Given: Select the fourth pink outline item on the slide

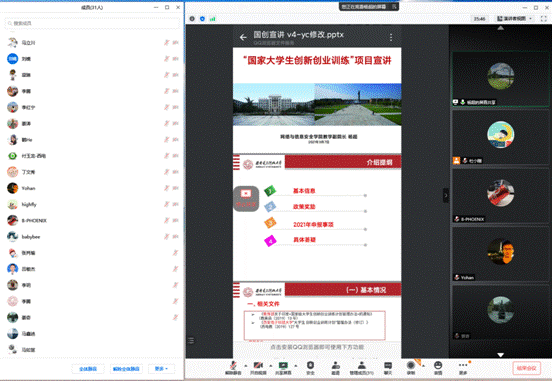Looking at the screenshot, I should click(305, 240).
